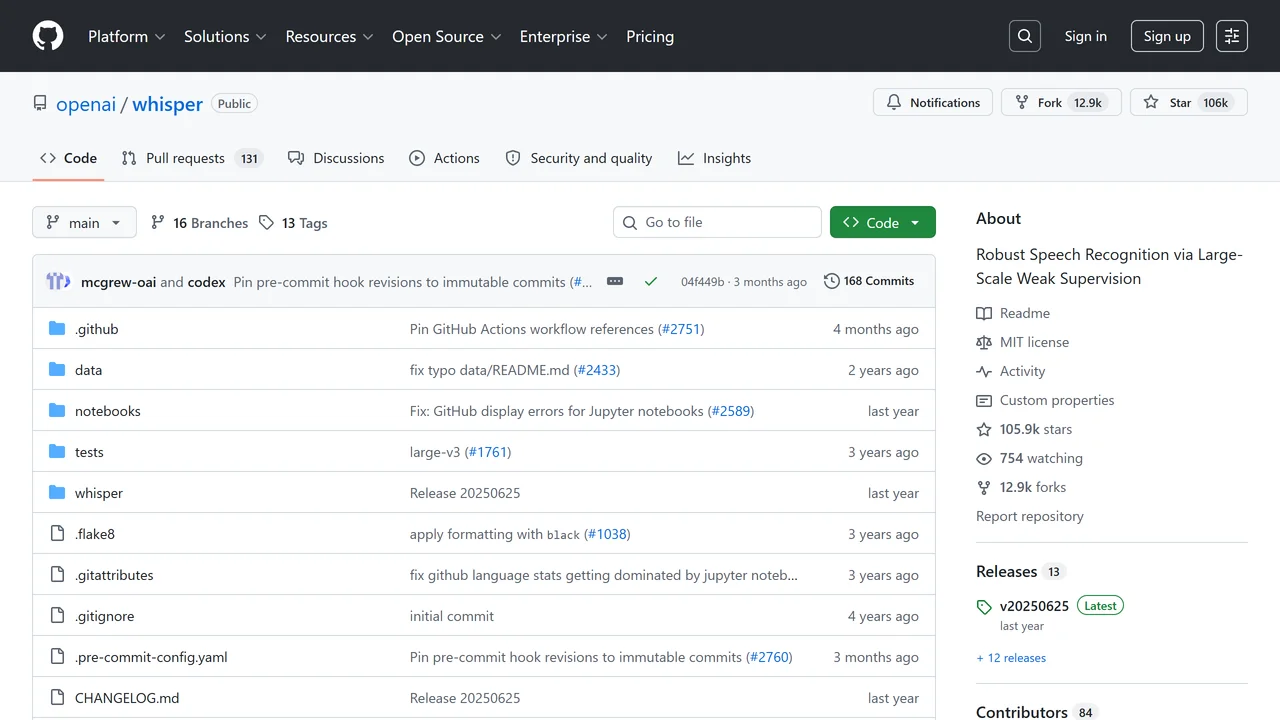Image resolution: width=1280 pixels, height=720 pixels.
Task: Click the Notifications bell button
Action: 933,102
